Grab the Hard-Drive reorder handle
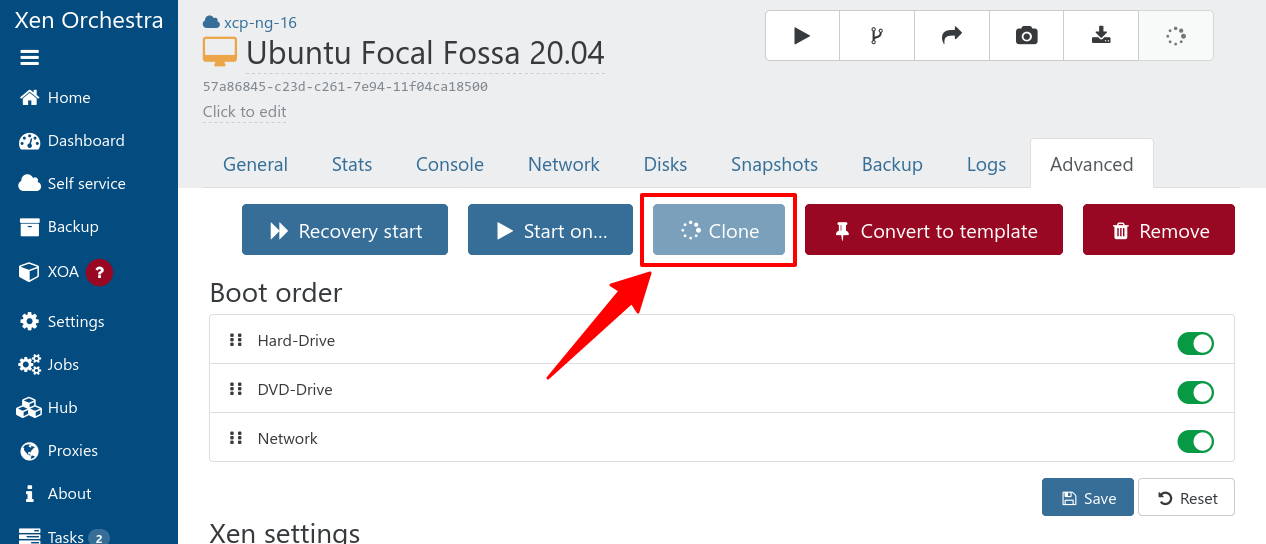 [236, 340]
